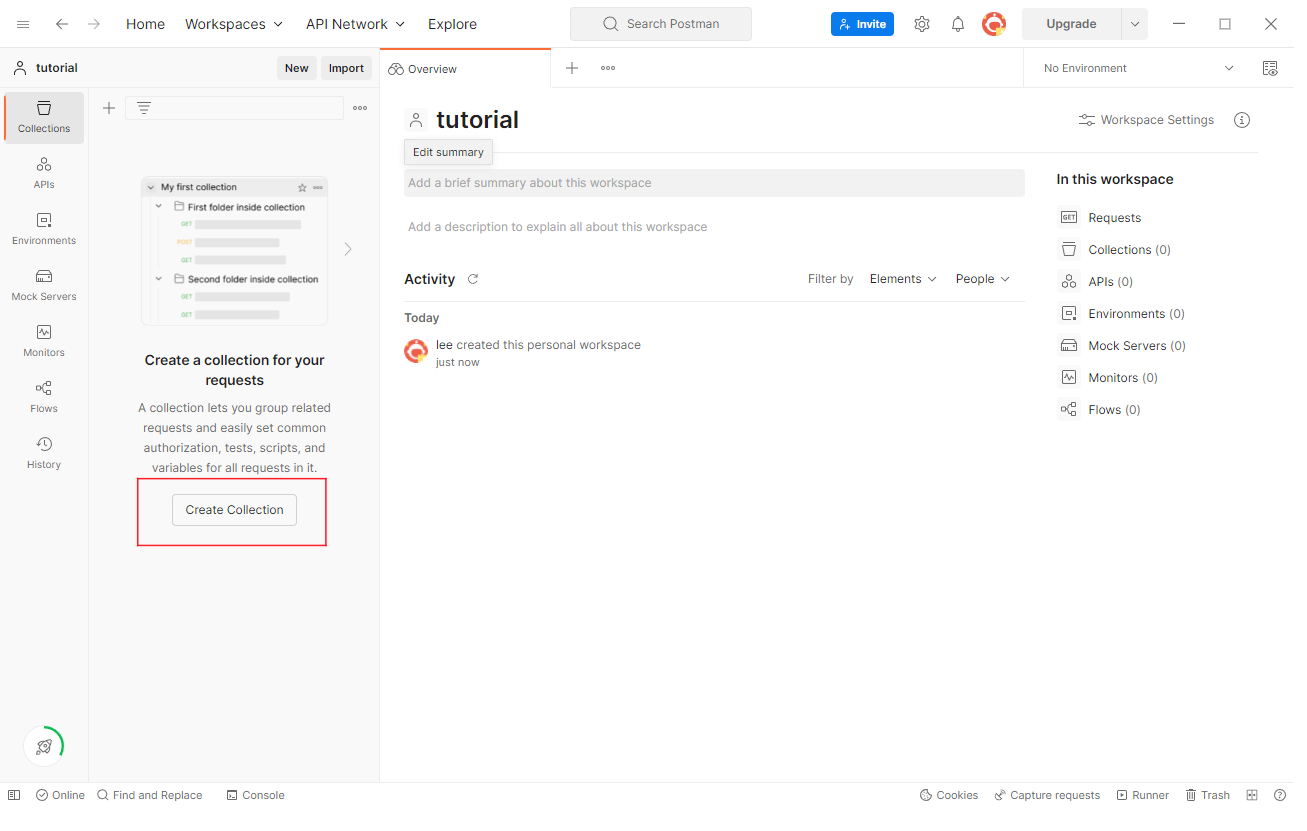Viewport: 1307px width, 831px height.
Task: Open Environments (0) in workspace list
Action: click(x=1122, y=314)
